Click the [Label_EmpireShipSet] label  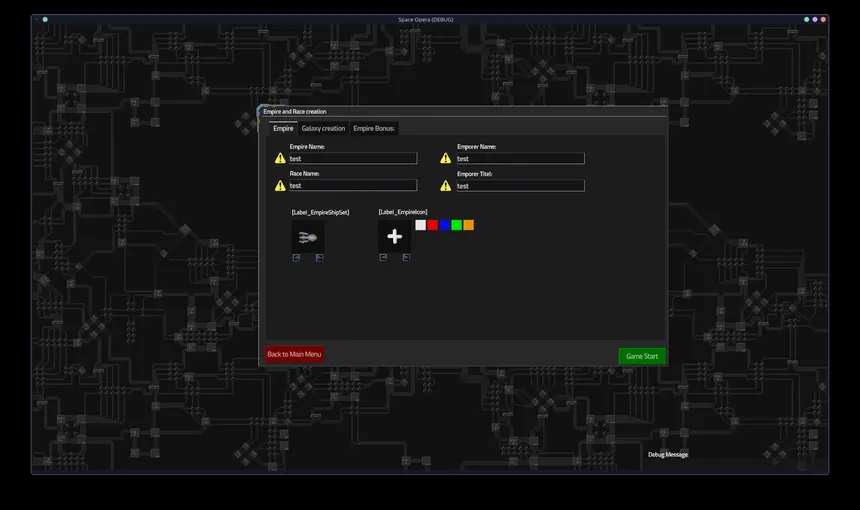pos(320,212)
